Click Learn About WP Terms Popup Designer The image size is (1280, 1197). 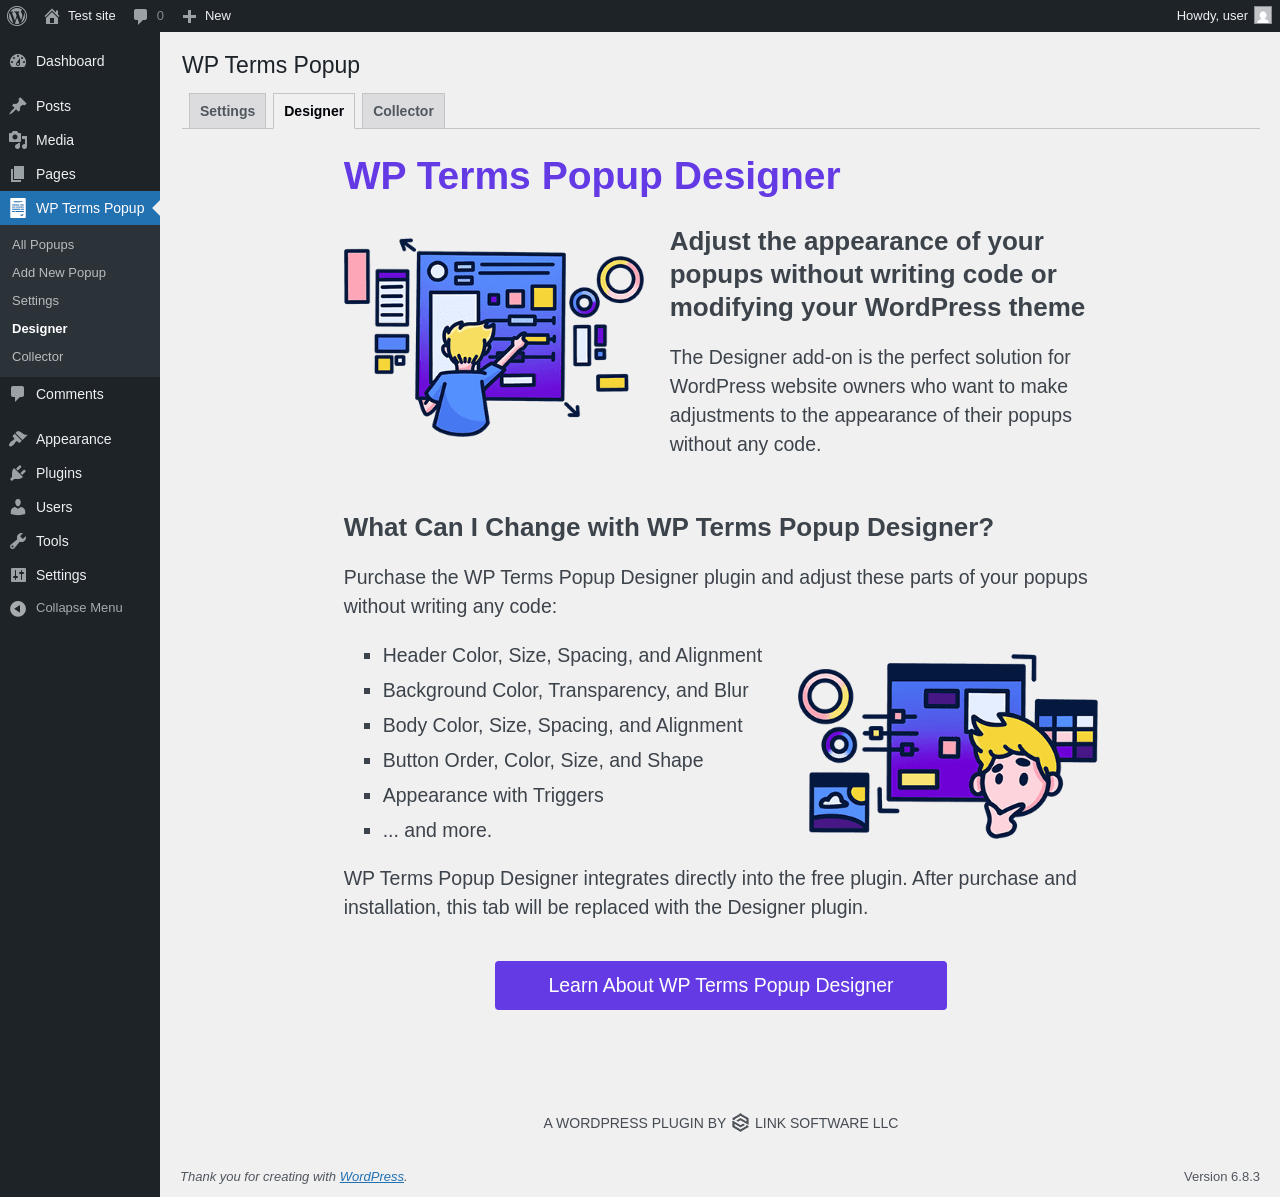721,985
